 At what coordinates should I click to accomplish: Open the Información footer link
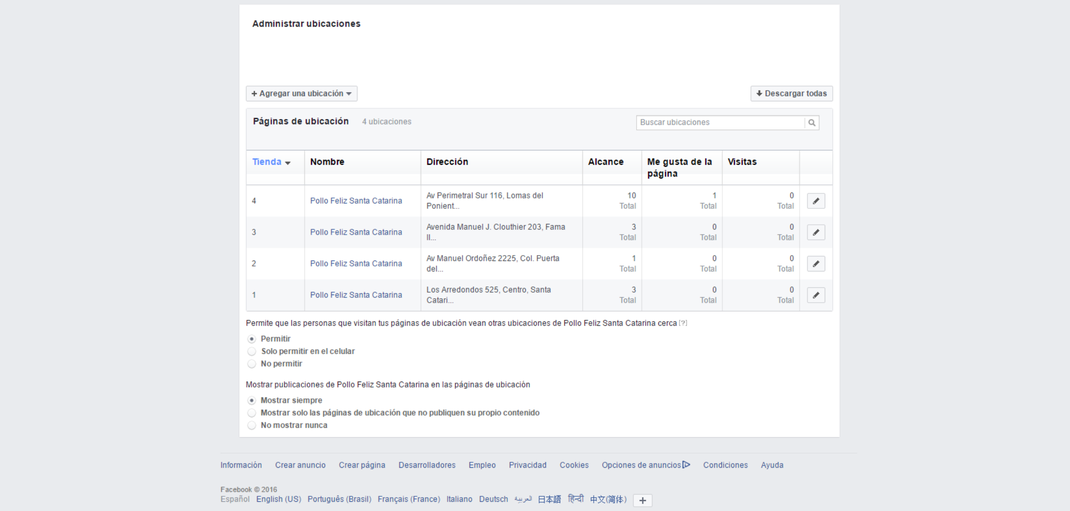pos(241,465)
